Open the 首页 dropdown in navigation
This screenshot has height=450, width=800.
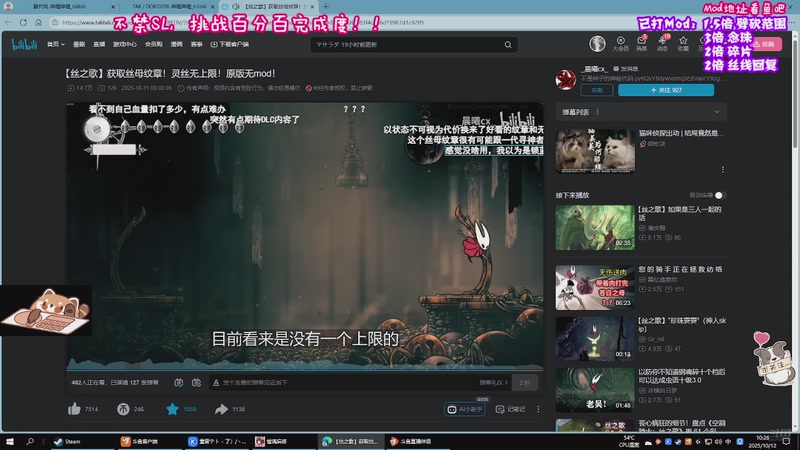pyautogui.click(x=56, y=44)
